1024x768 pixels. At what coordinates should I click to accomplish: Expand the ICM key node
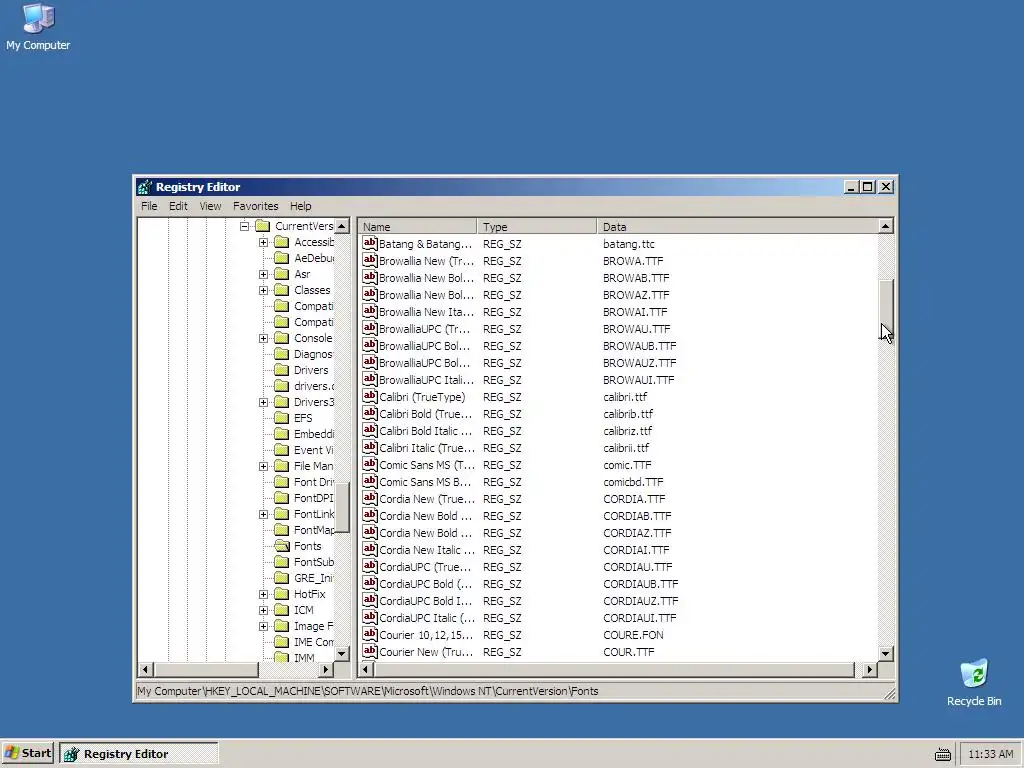[x=263, y=610]
